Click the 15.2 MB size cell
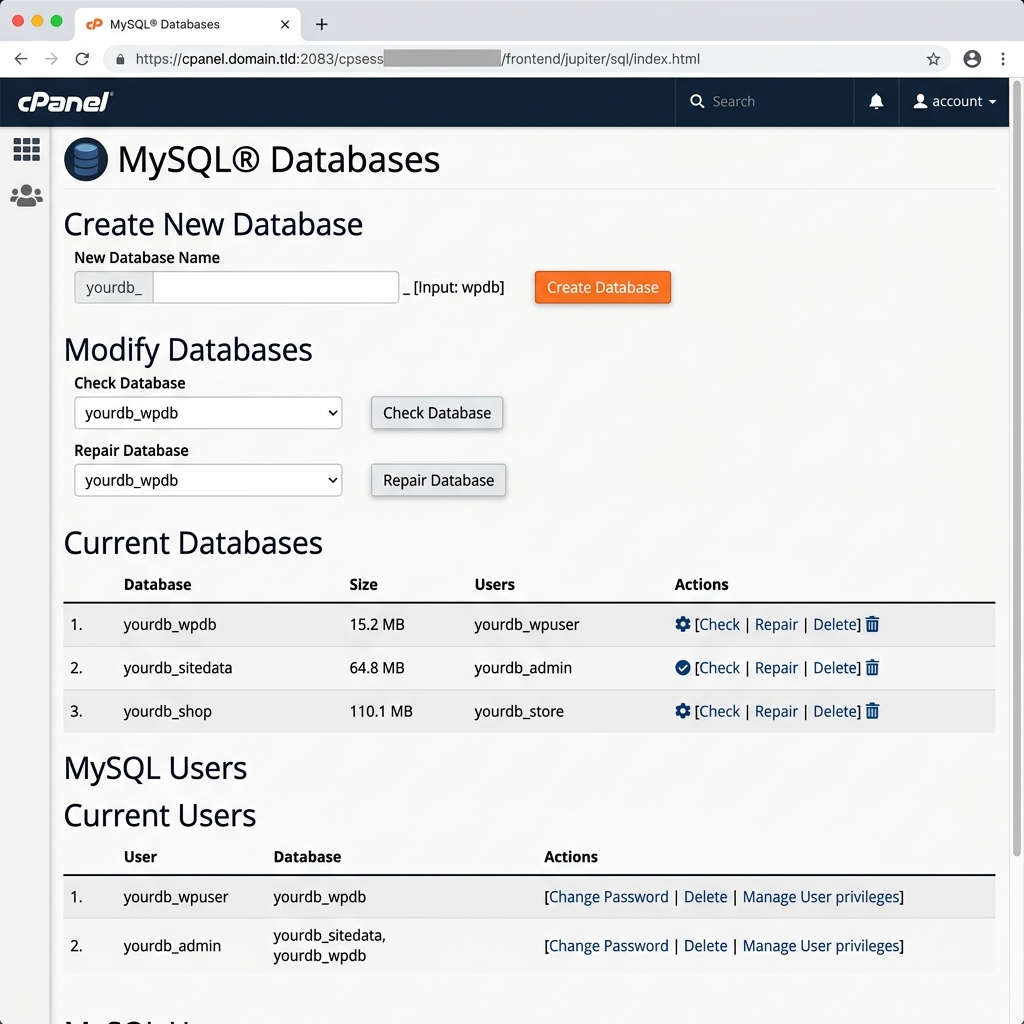This screenshot has width=1024, height=1024. click(377, 624)
